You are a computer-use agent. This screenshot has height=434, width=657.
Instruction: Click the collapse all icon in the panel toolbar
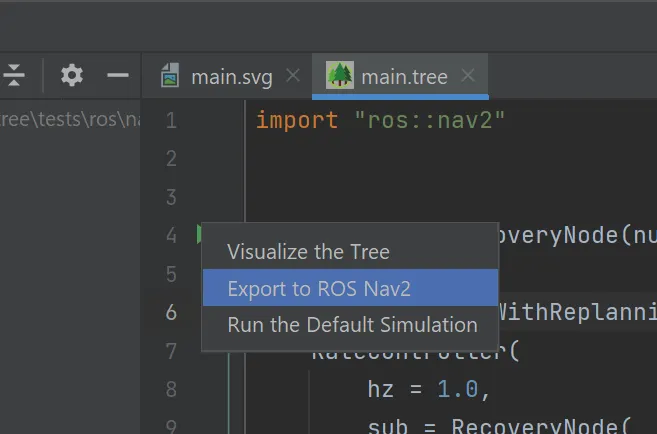coord(13,75)
